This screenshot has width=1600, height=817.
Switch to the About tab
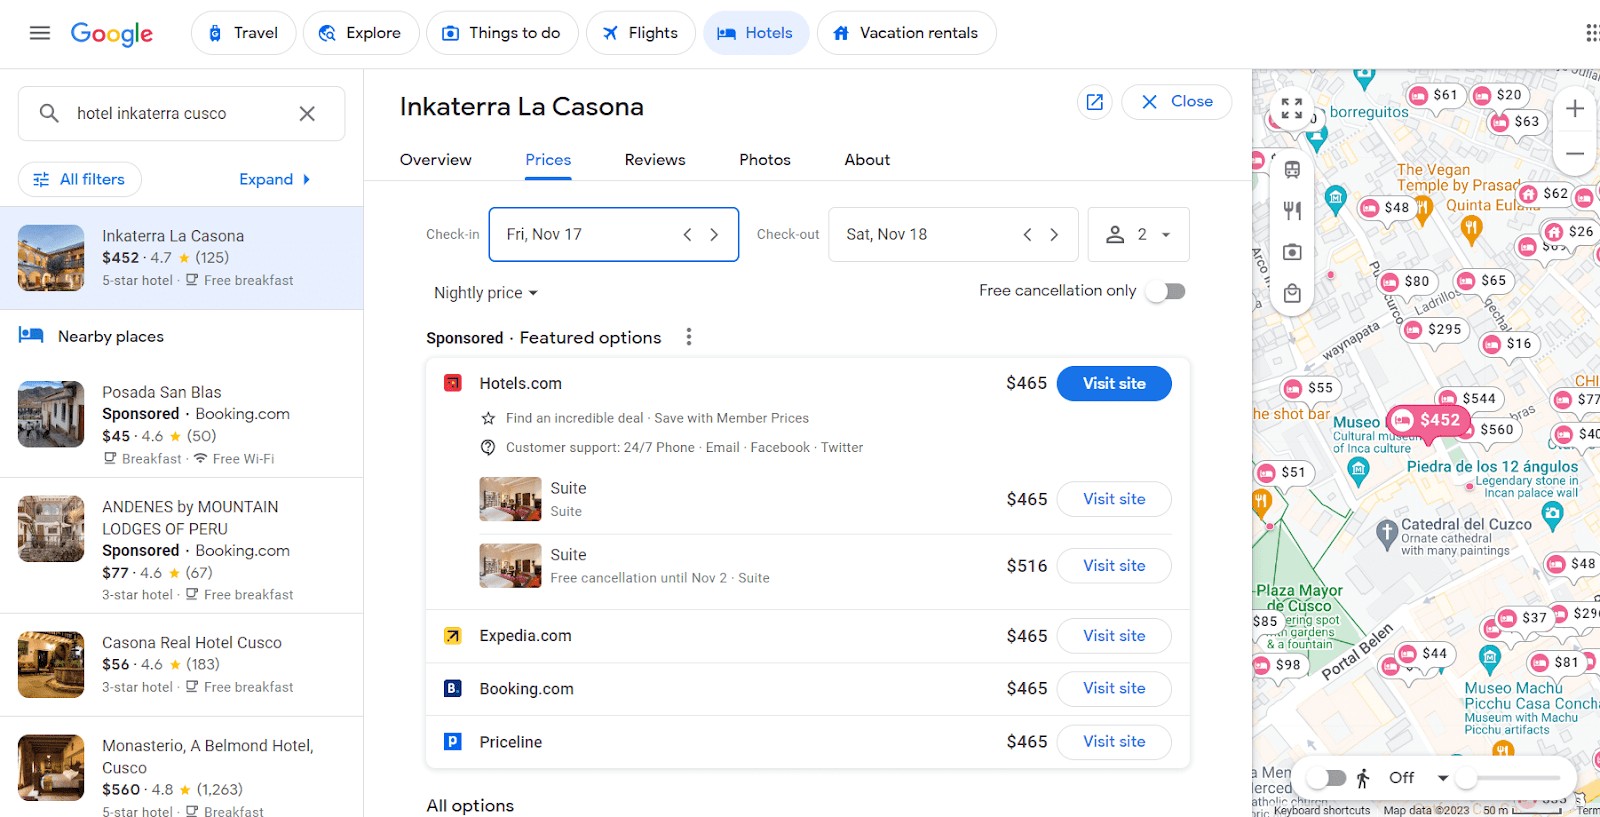coord(867,160)
